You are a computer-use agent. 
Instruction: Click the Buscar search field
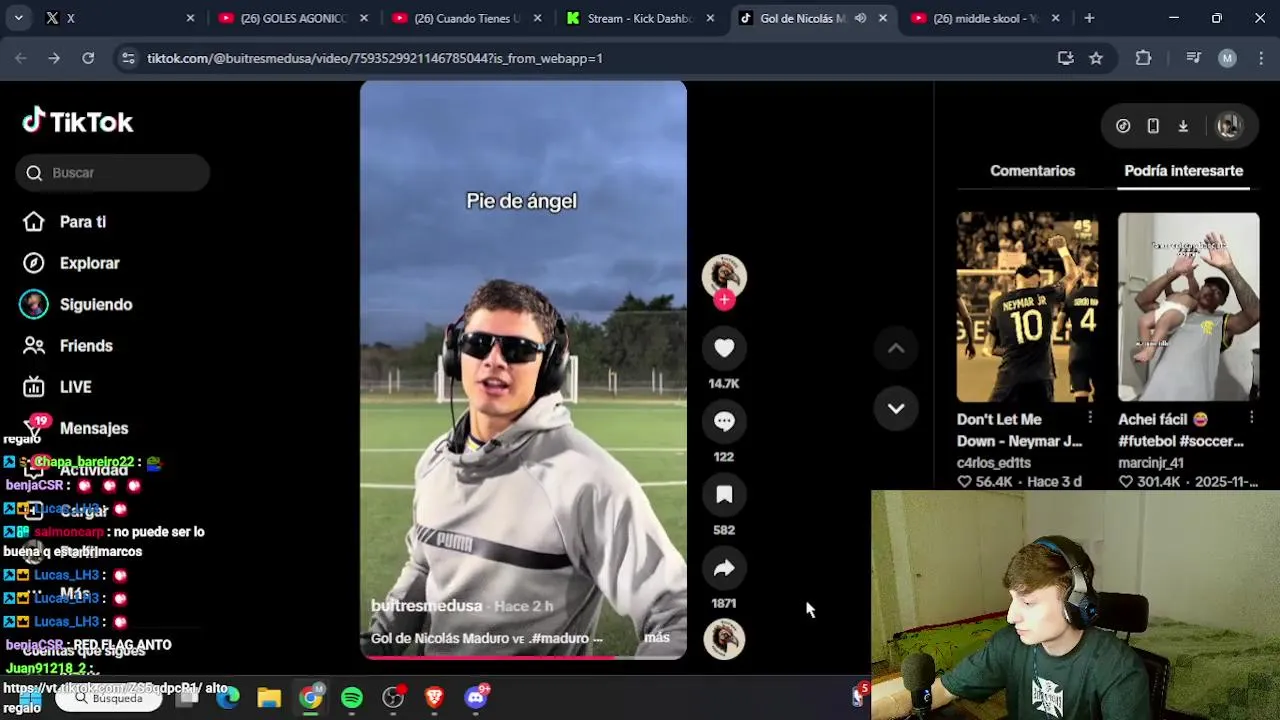click(112, 173)
